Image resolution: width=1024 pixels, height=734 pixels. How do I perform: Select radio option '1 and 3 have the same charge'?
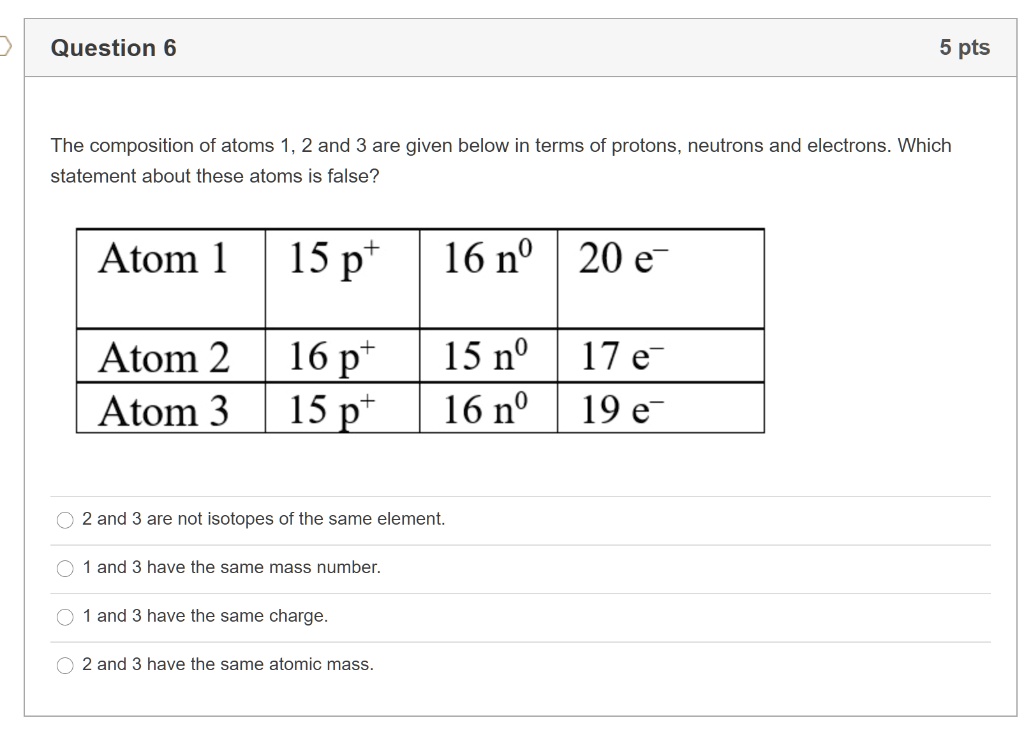(x=66, y=616)
